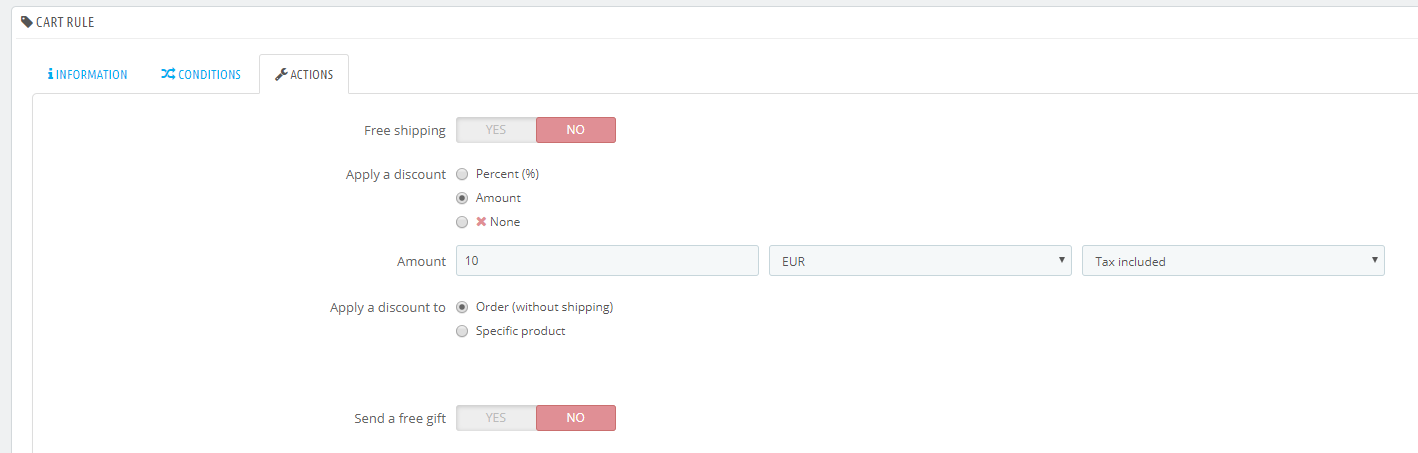Select the Actions tab
1418x453 pixels.
pyautogui.click(x=304, y=74)
